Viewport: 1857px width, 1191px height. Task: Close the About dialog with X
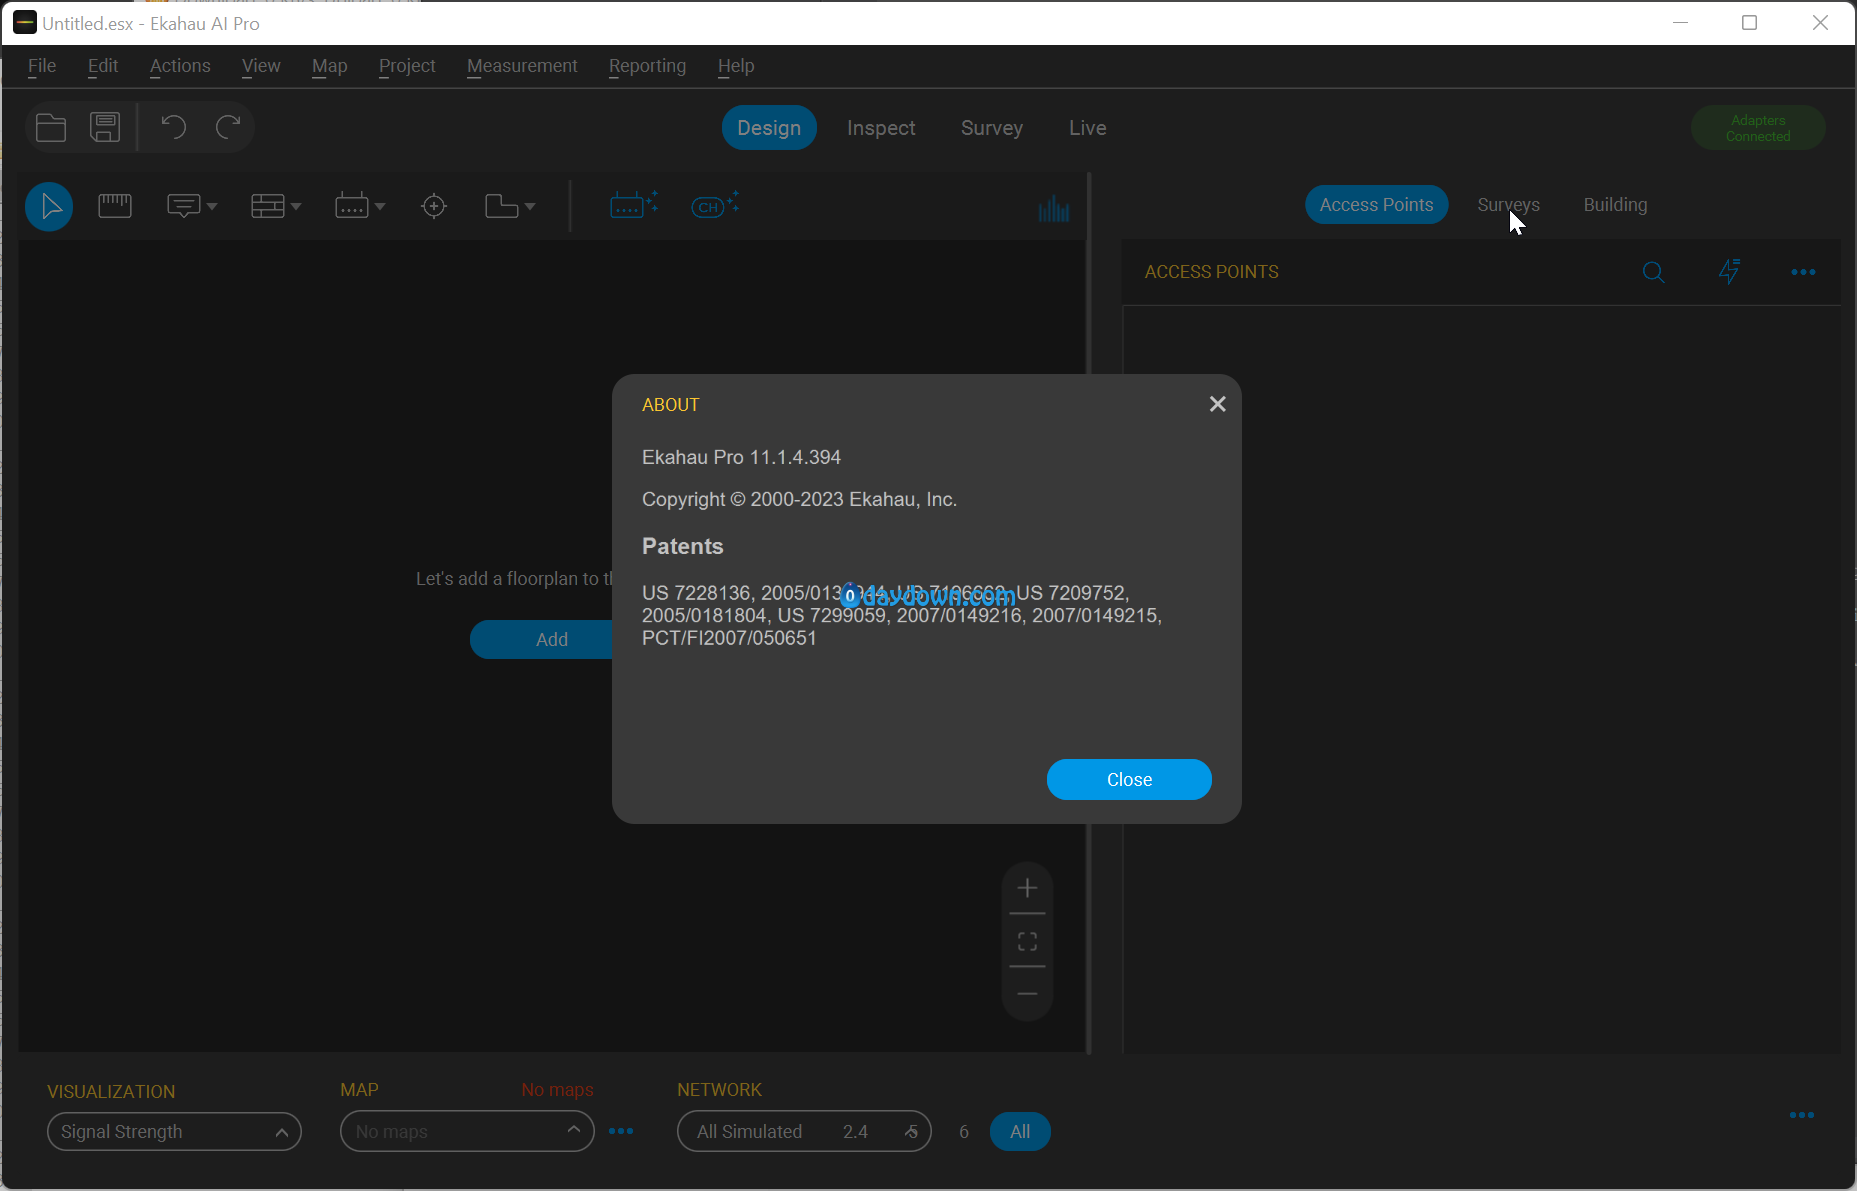(1217, 404)
